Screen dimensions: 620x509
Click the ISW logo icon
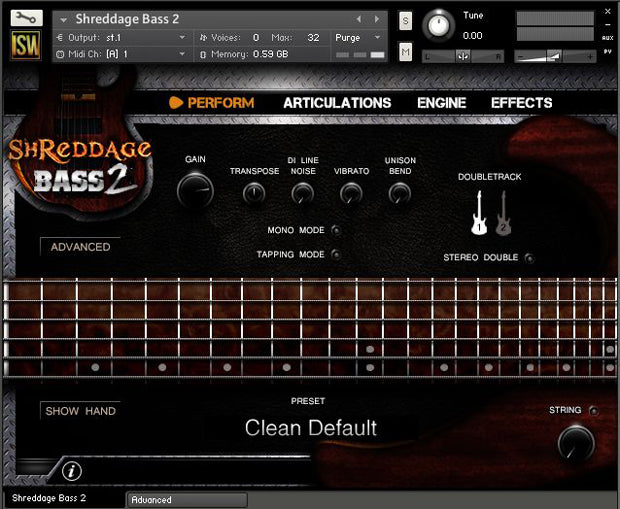point(26,45)
